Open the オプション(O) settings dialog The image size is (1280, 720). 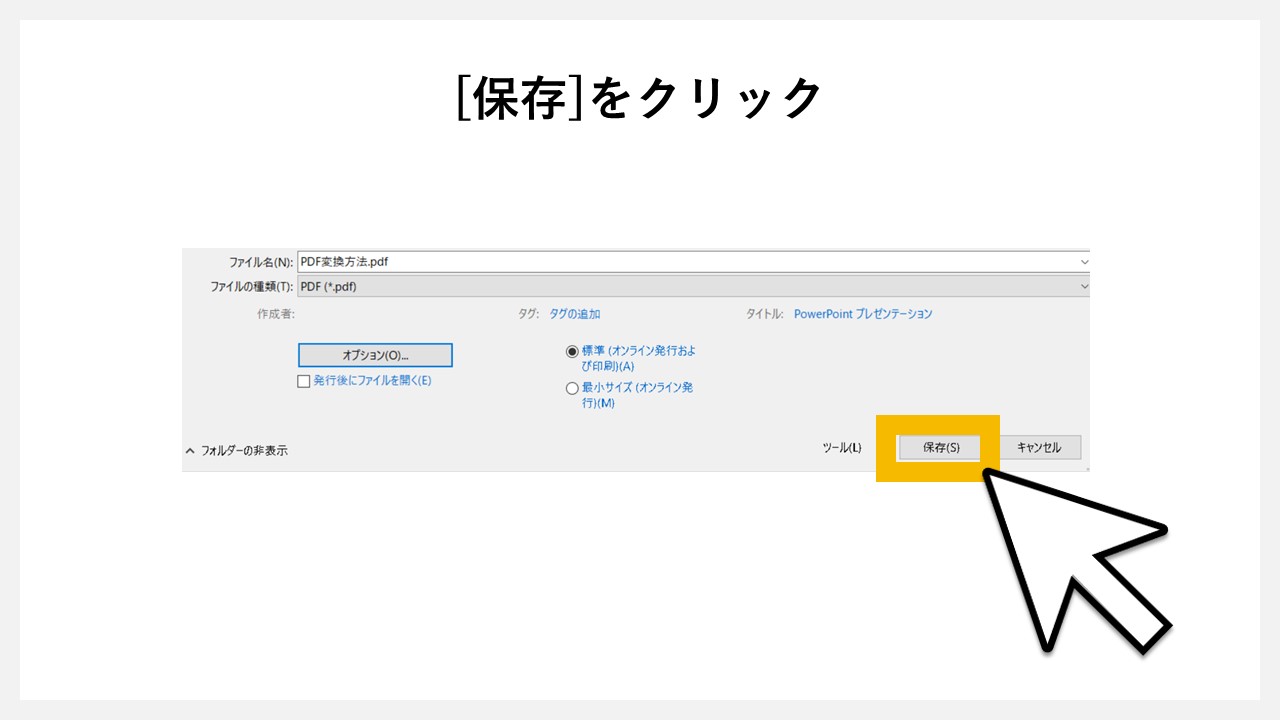pyautogui.click(x=375, y=355)
